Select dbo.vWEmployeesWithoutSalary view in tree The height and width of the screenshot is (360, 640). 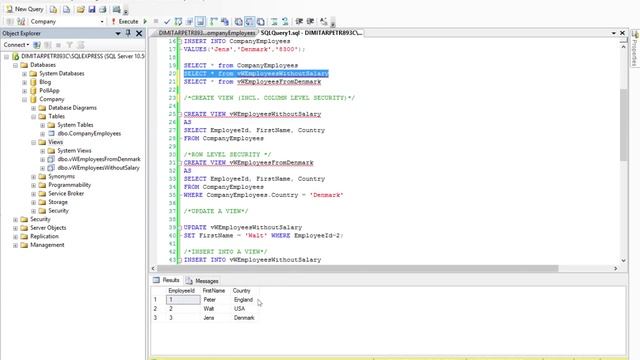pyautogui.click(x=98, y=168)
